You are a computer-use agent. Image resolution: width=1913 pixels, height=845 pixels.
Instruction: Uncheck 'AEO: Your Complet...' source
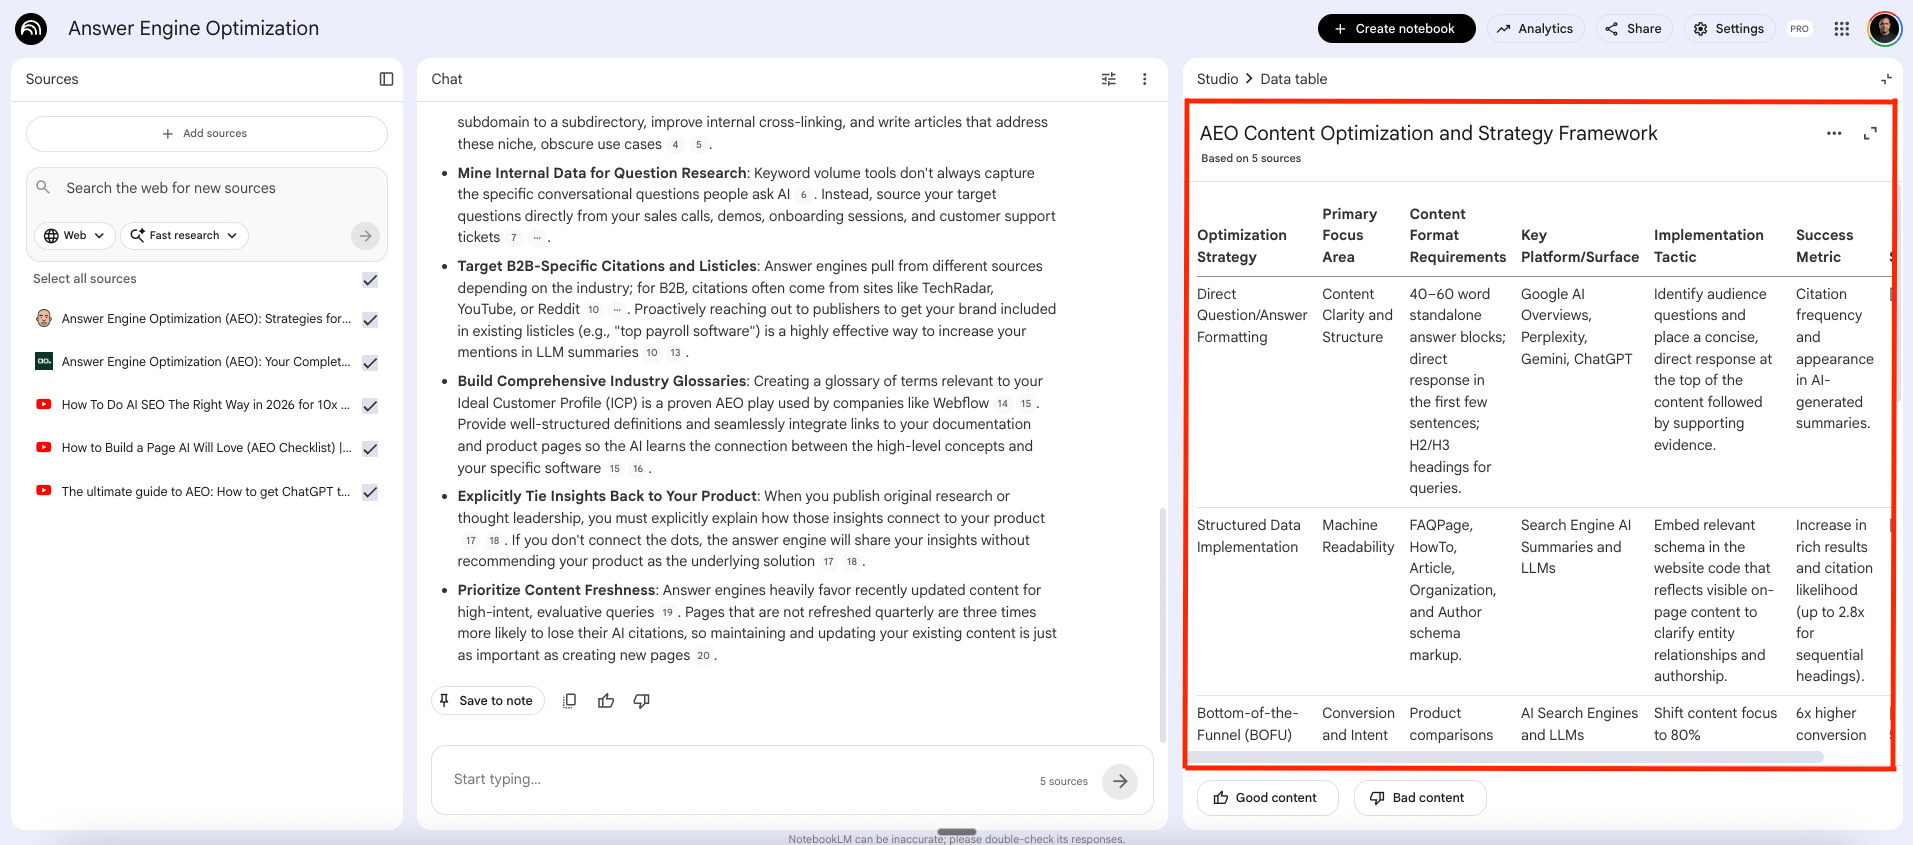coord(370,363)
